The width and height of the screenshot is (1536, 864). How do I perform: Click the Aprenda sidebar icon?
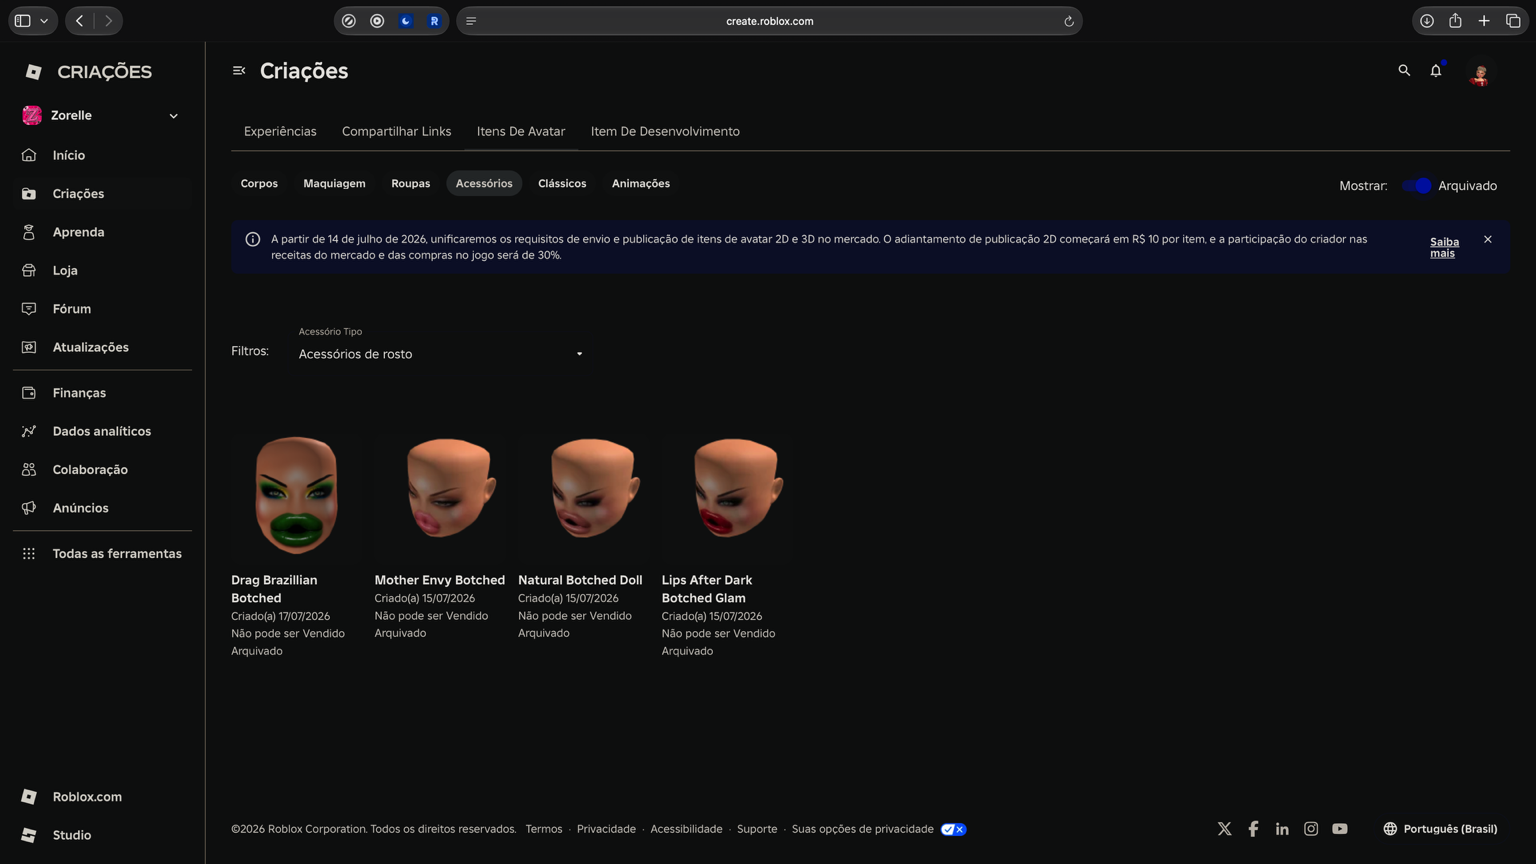[x=29, y=232]
